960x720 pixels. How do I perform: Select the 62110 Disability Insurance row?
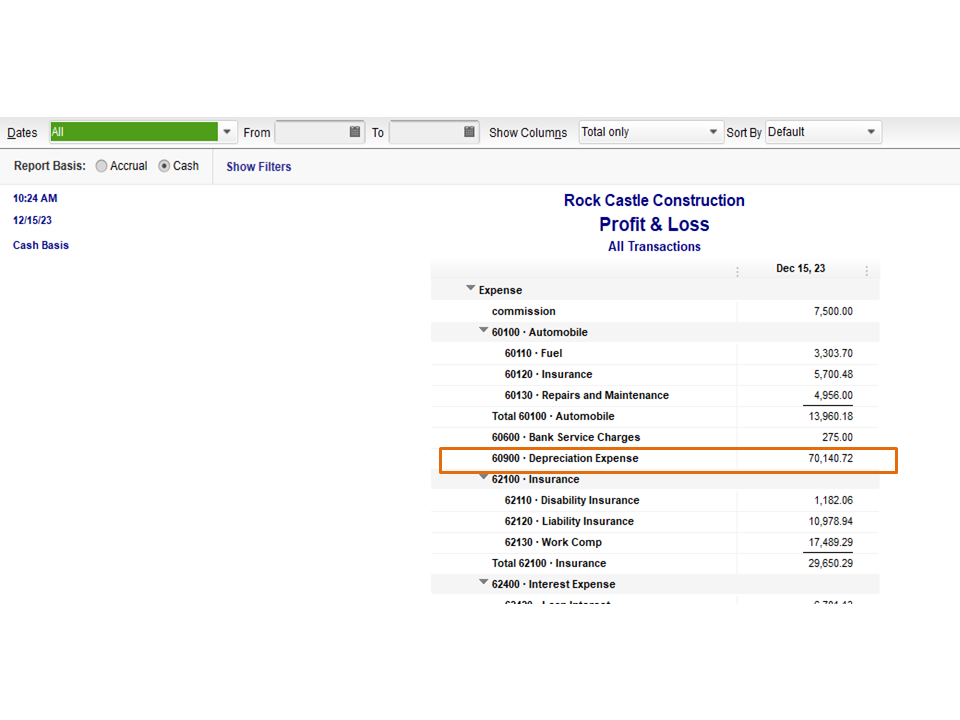tap(655, 500)
